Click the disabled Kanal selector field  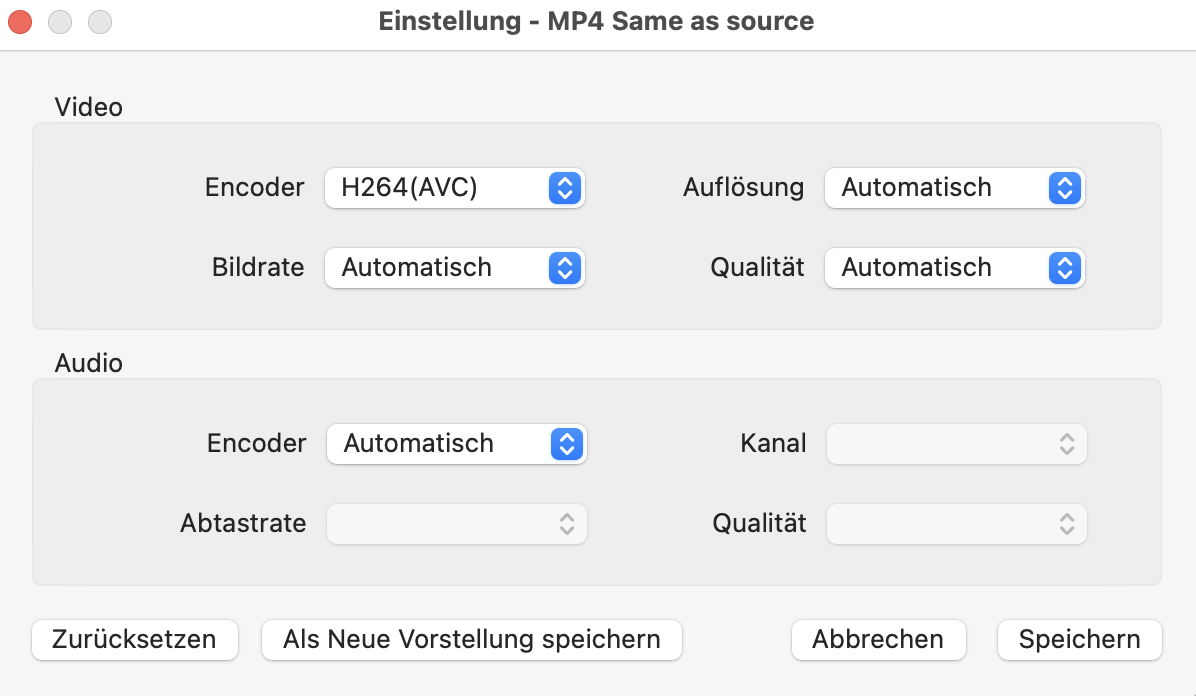(x=940, y=443)
